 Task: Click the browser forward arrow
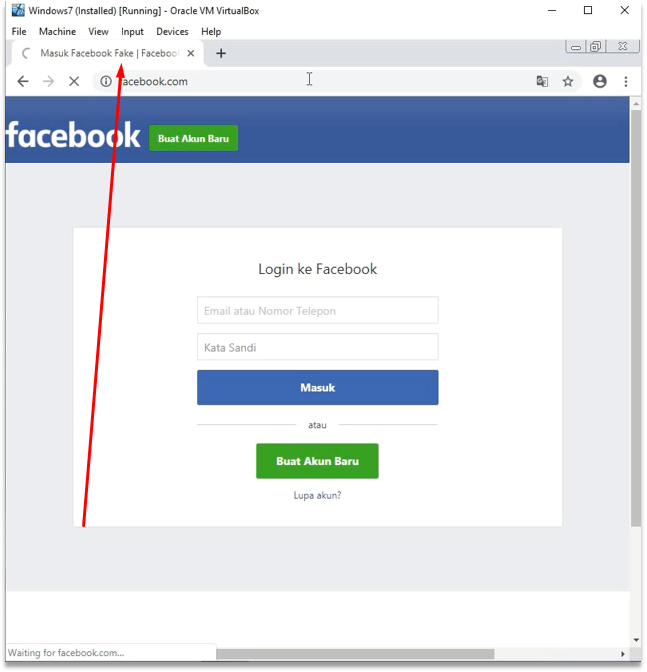point(48,81)
